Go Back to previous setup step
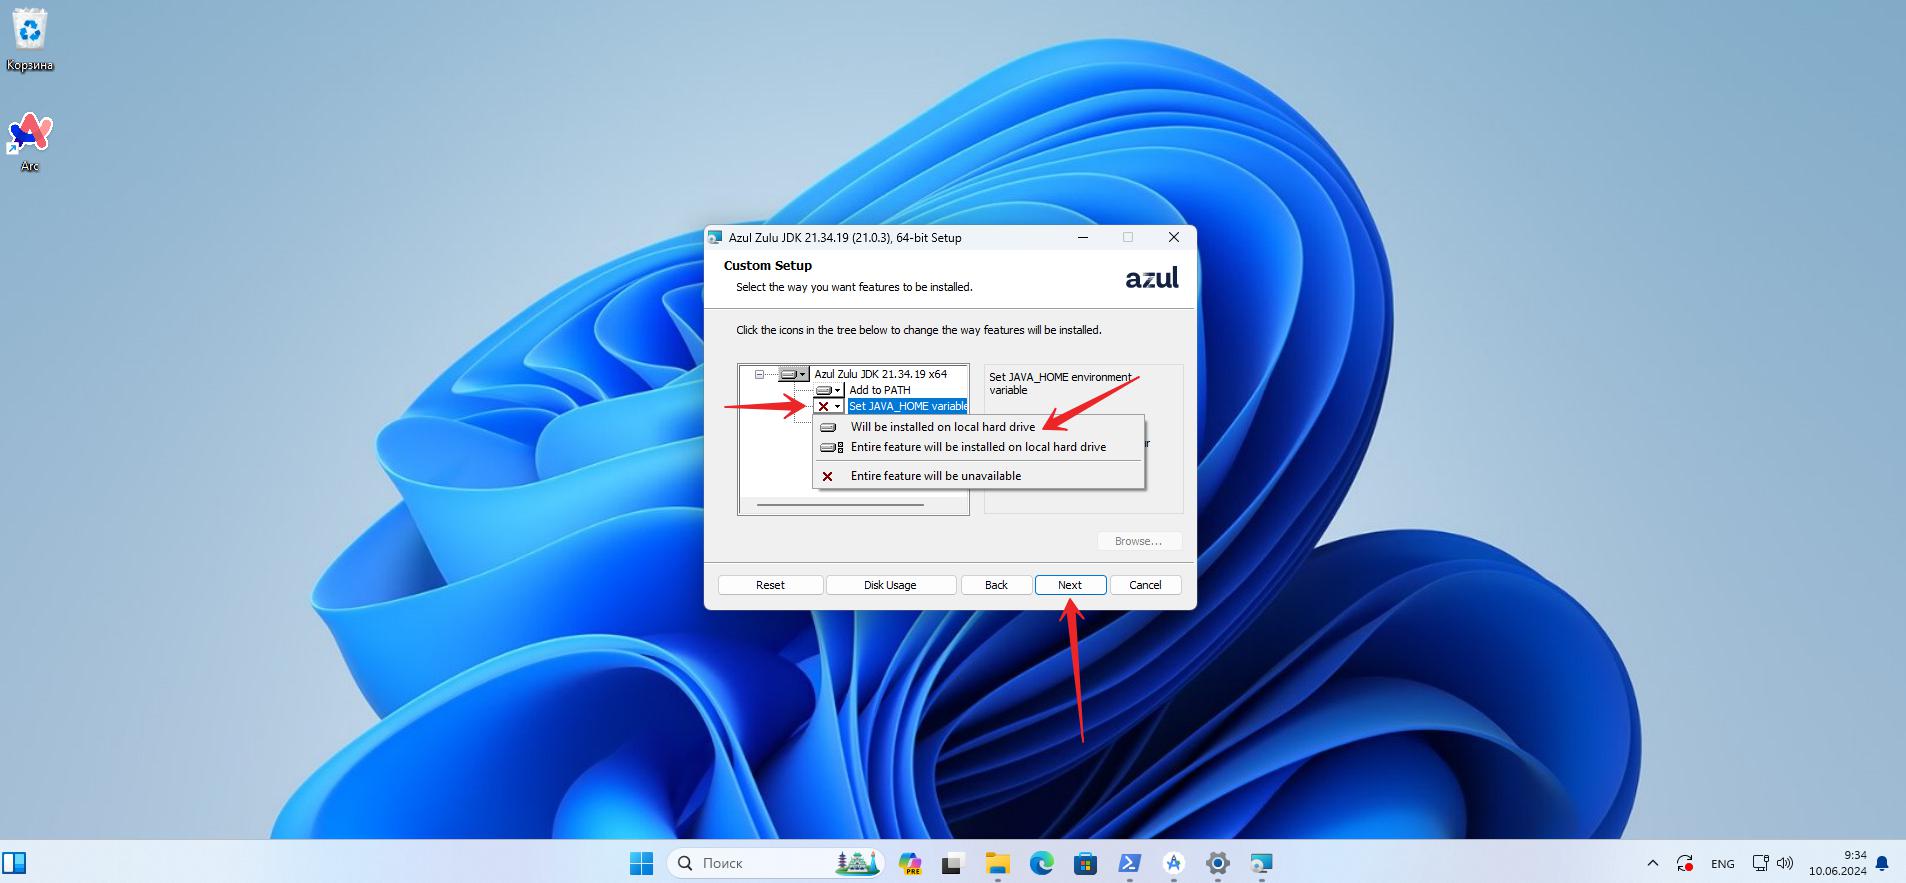This screenshot has width=1906, height=883. click(996, 585)
